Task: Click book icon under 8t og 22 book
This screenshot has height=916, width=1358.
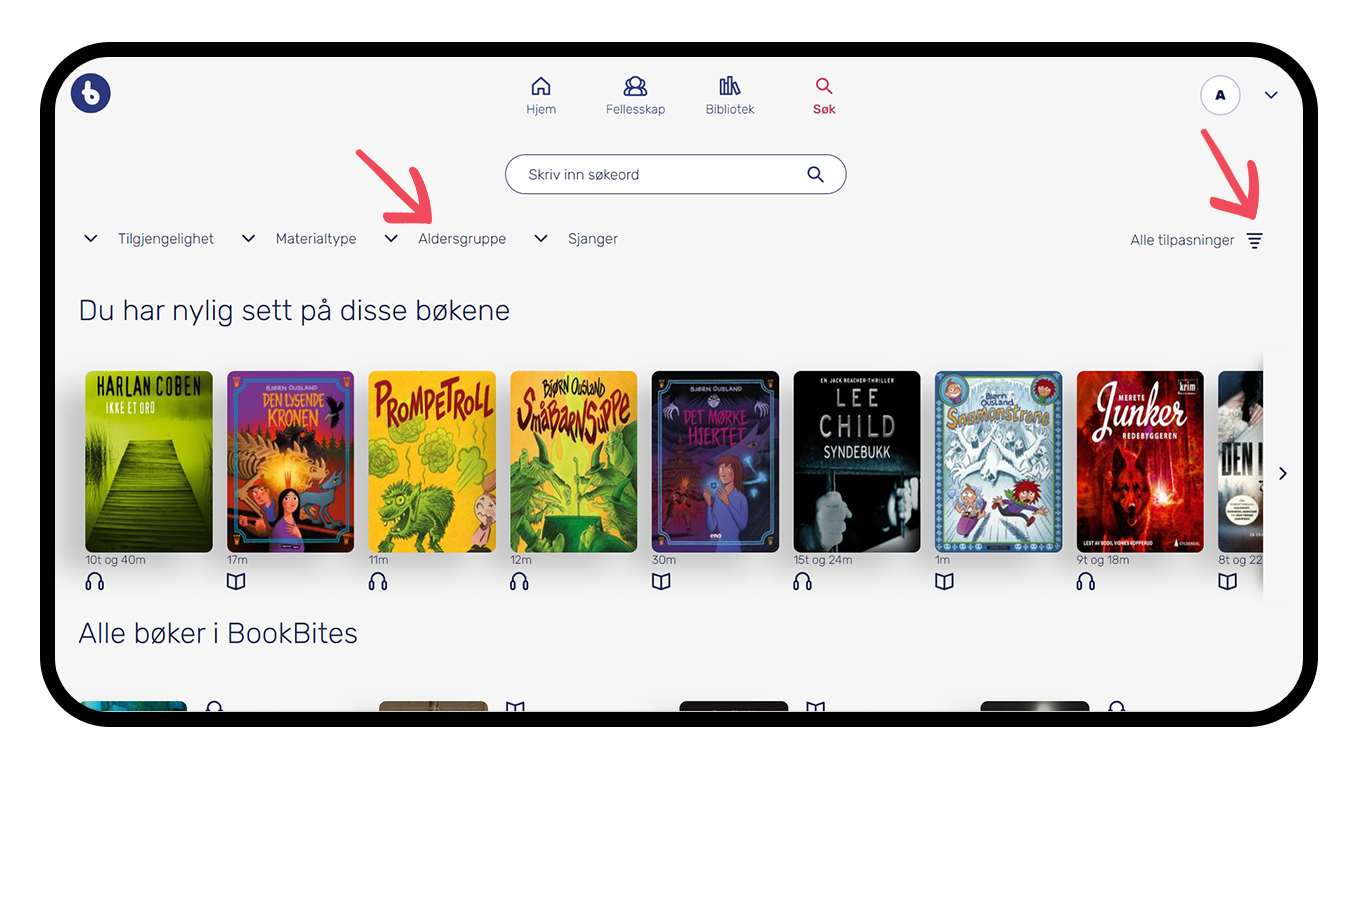Action: 1228,581
